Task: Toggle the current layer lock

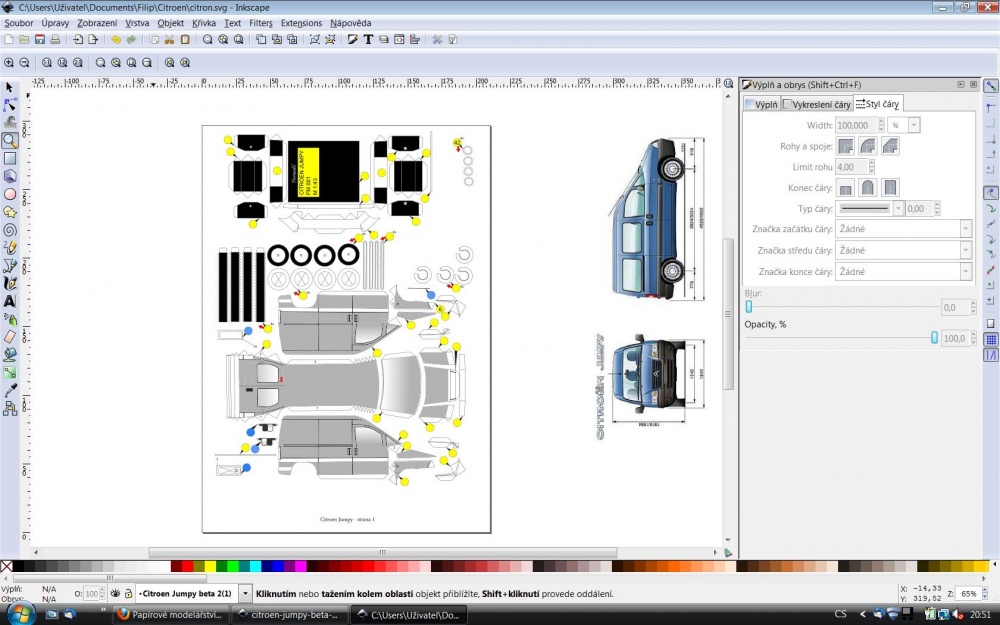Action: click(128, 593)
